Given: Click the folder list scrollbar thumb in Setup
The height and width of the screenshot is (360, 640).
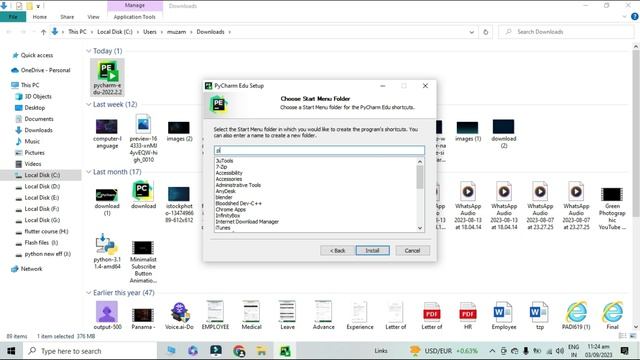Looking at the screenshot, I should pos(420,177).
